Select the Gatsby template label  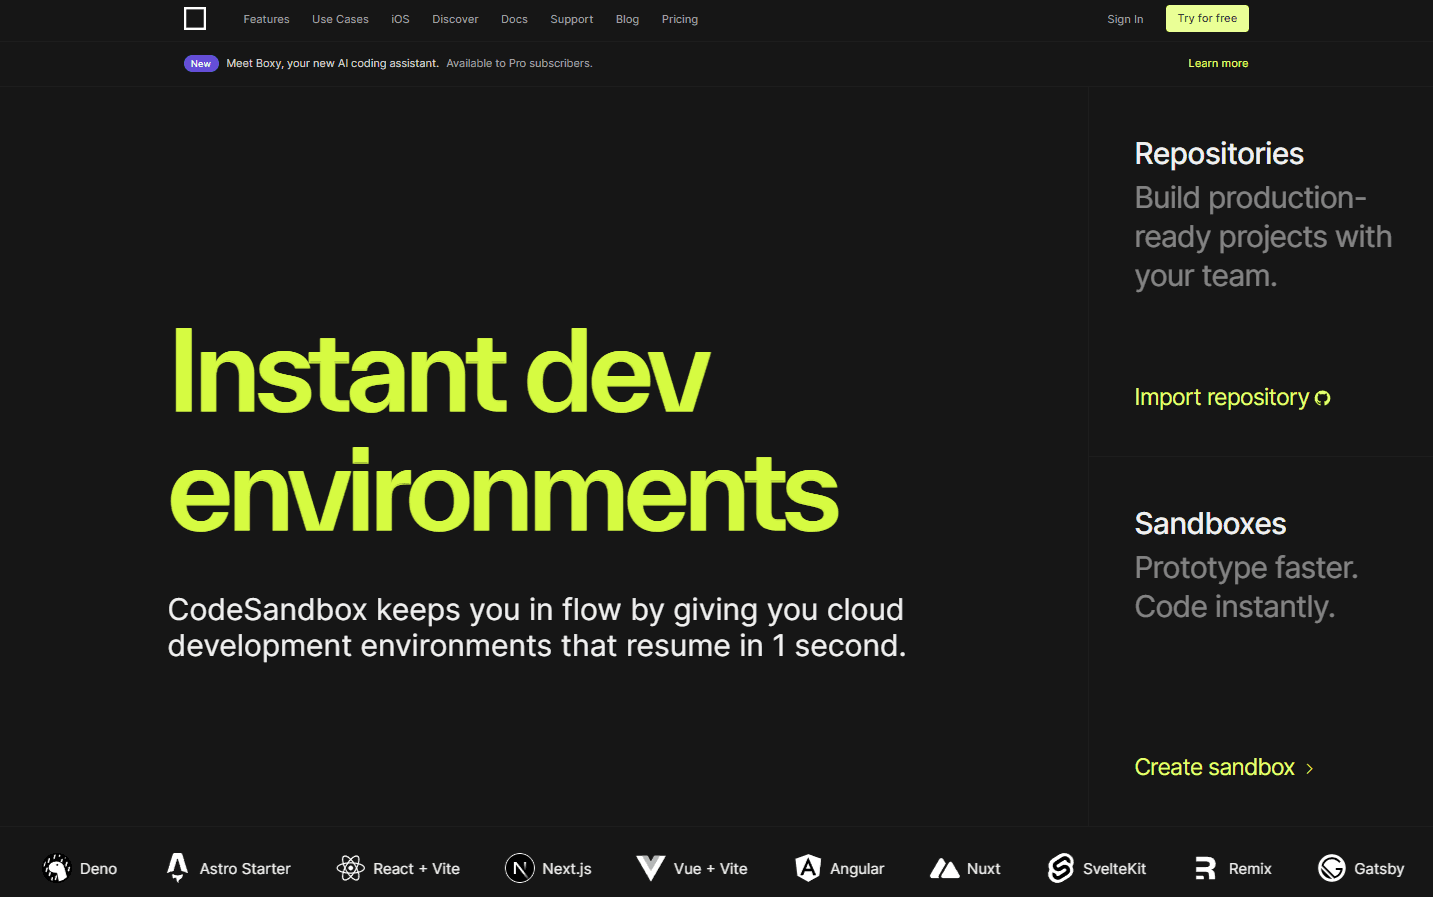pos(1379,869)
